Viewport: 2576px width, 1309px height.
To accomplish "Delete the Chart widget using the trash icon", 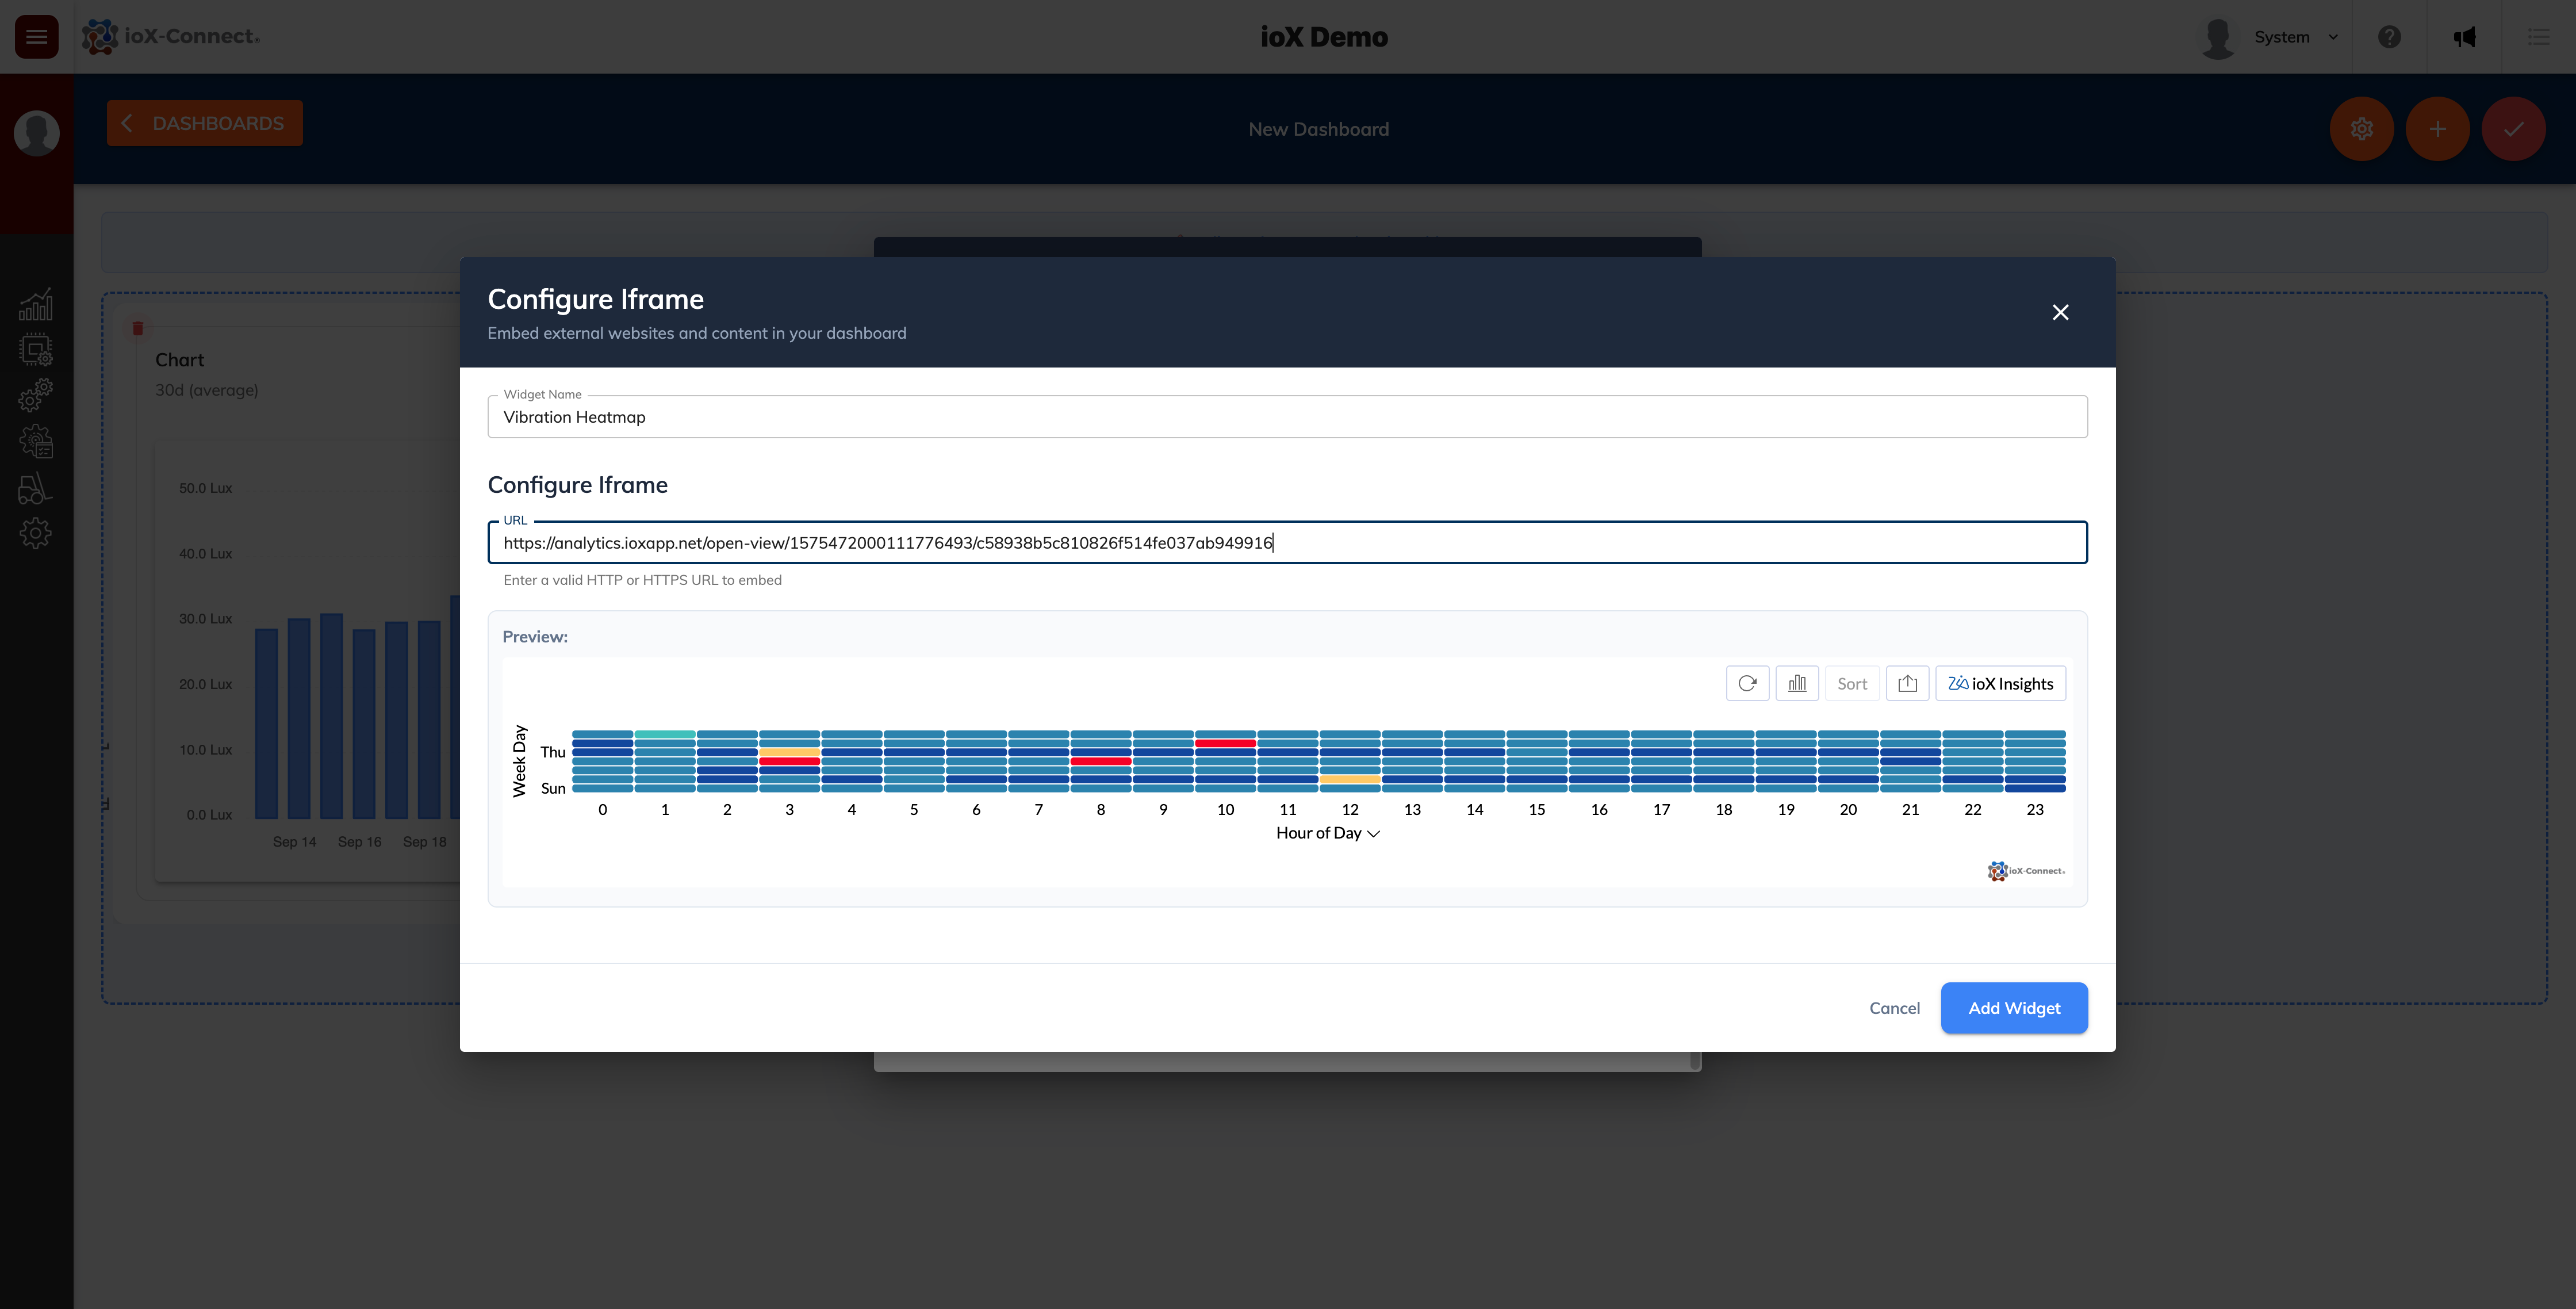I will 138,328.
